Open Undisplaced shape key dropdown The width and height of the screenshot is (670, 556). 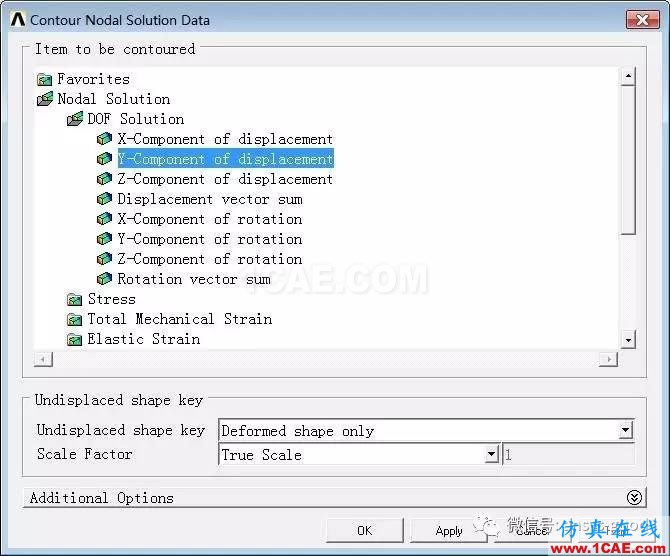click(426, 430)
